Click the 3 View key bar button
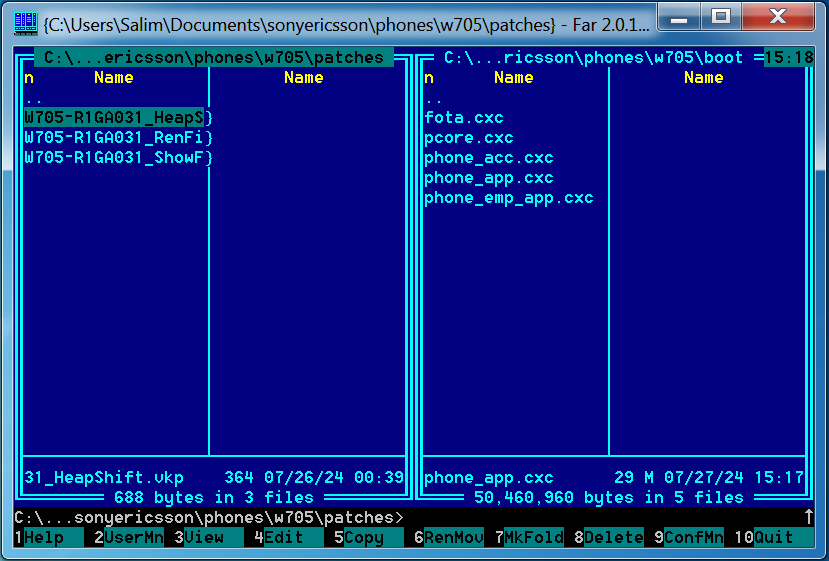The image size is (829, 561). coord(209,538)
